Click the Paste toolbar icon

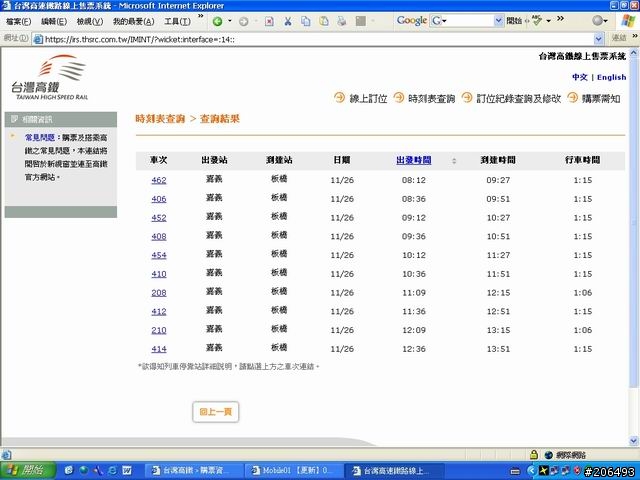tap(324, 21)
